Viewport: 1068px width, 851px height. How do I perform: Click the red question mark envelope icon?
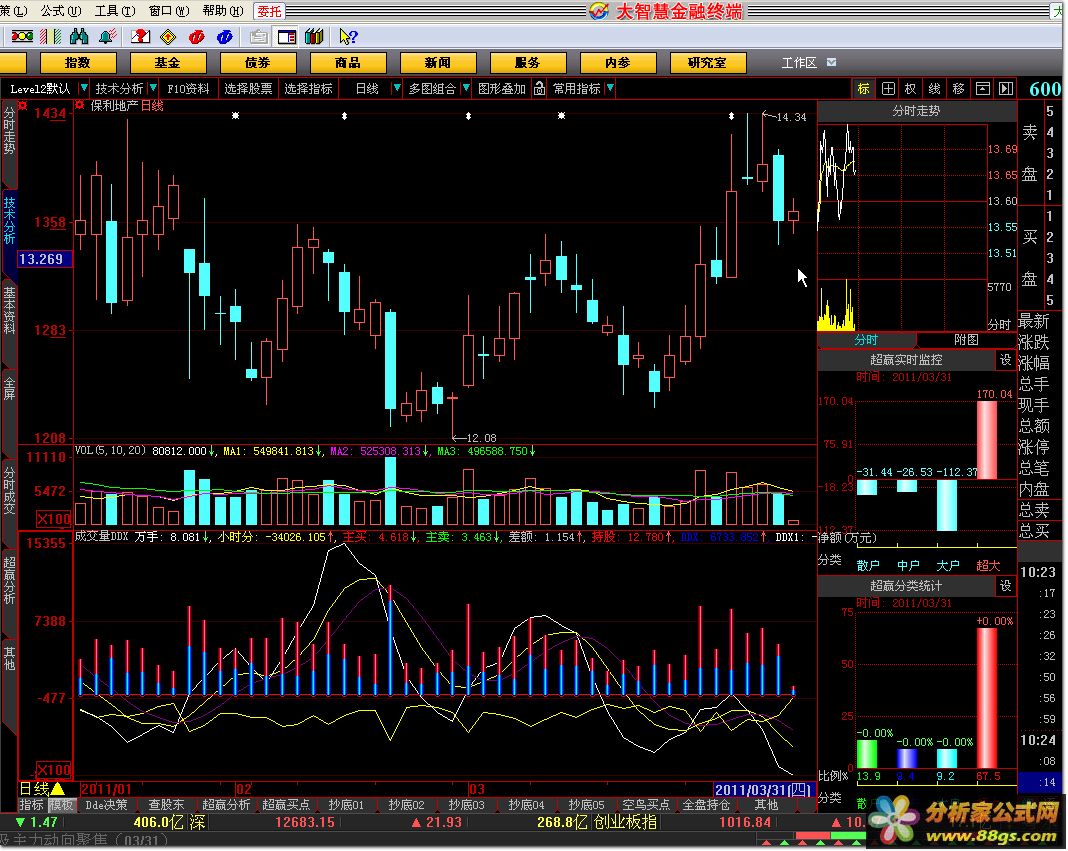point(140,37)
